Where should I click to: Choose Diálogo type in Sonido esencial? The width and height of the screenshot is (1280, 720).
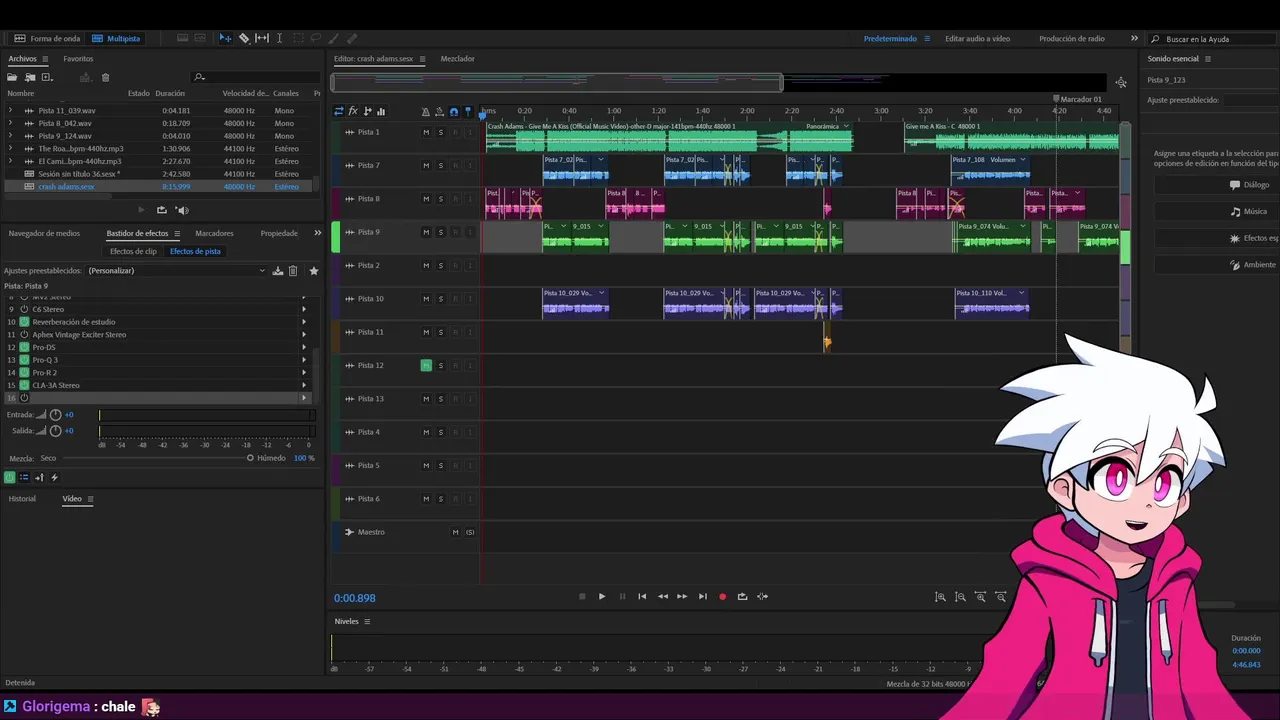pos(1249,185)
